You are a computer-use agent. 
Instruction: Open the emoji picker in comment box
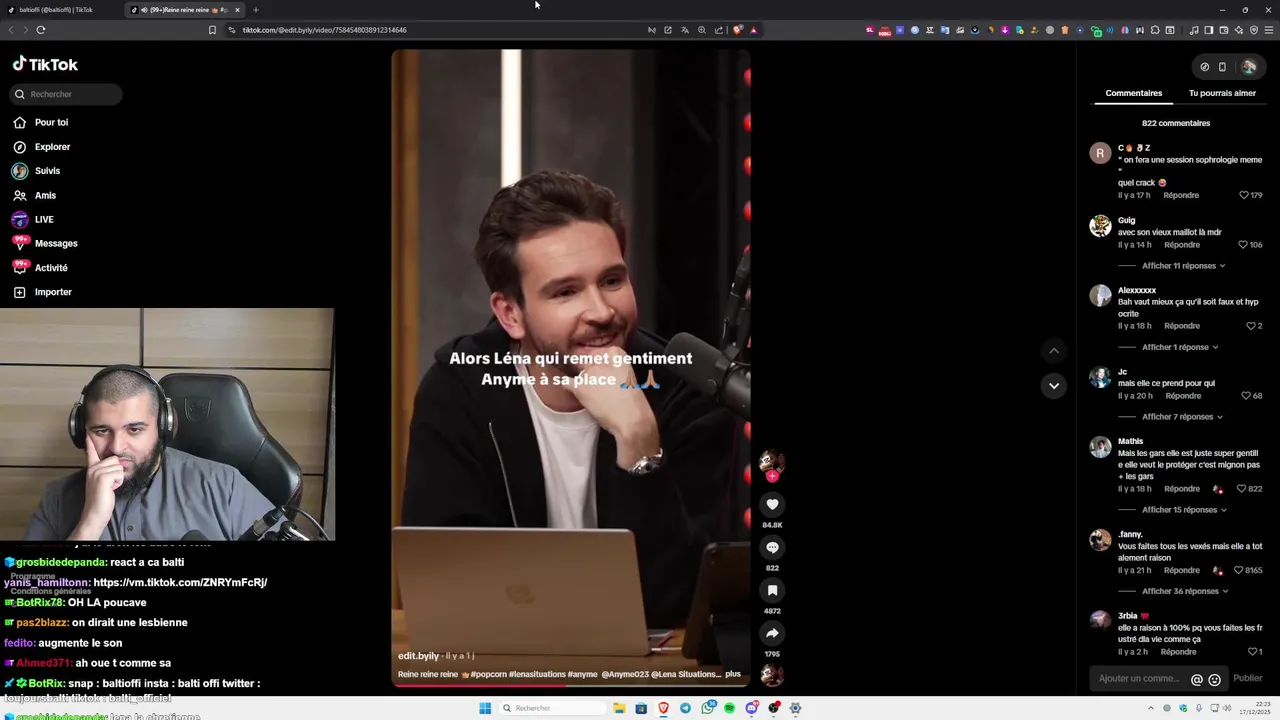click(1215, 680)
